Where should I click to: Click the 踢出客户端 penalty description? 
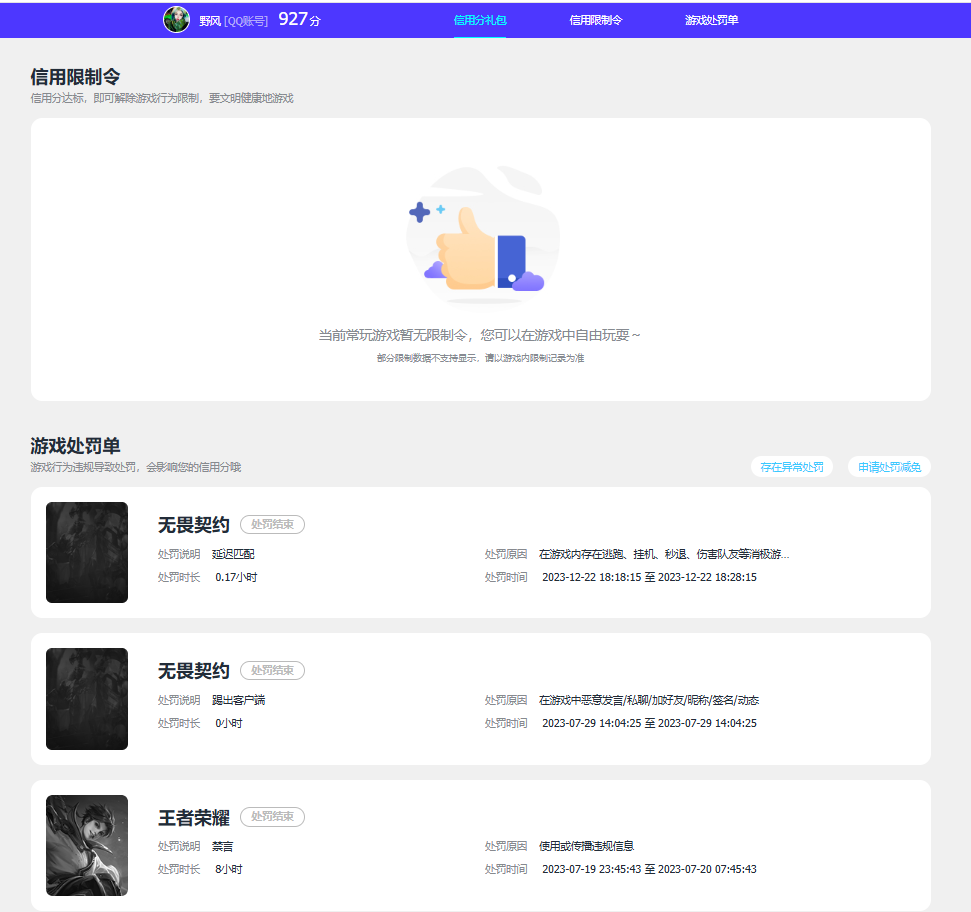238,700
